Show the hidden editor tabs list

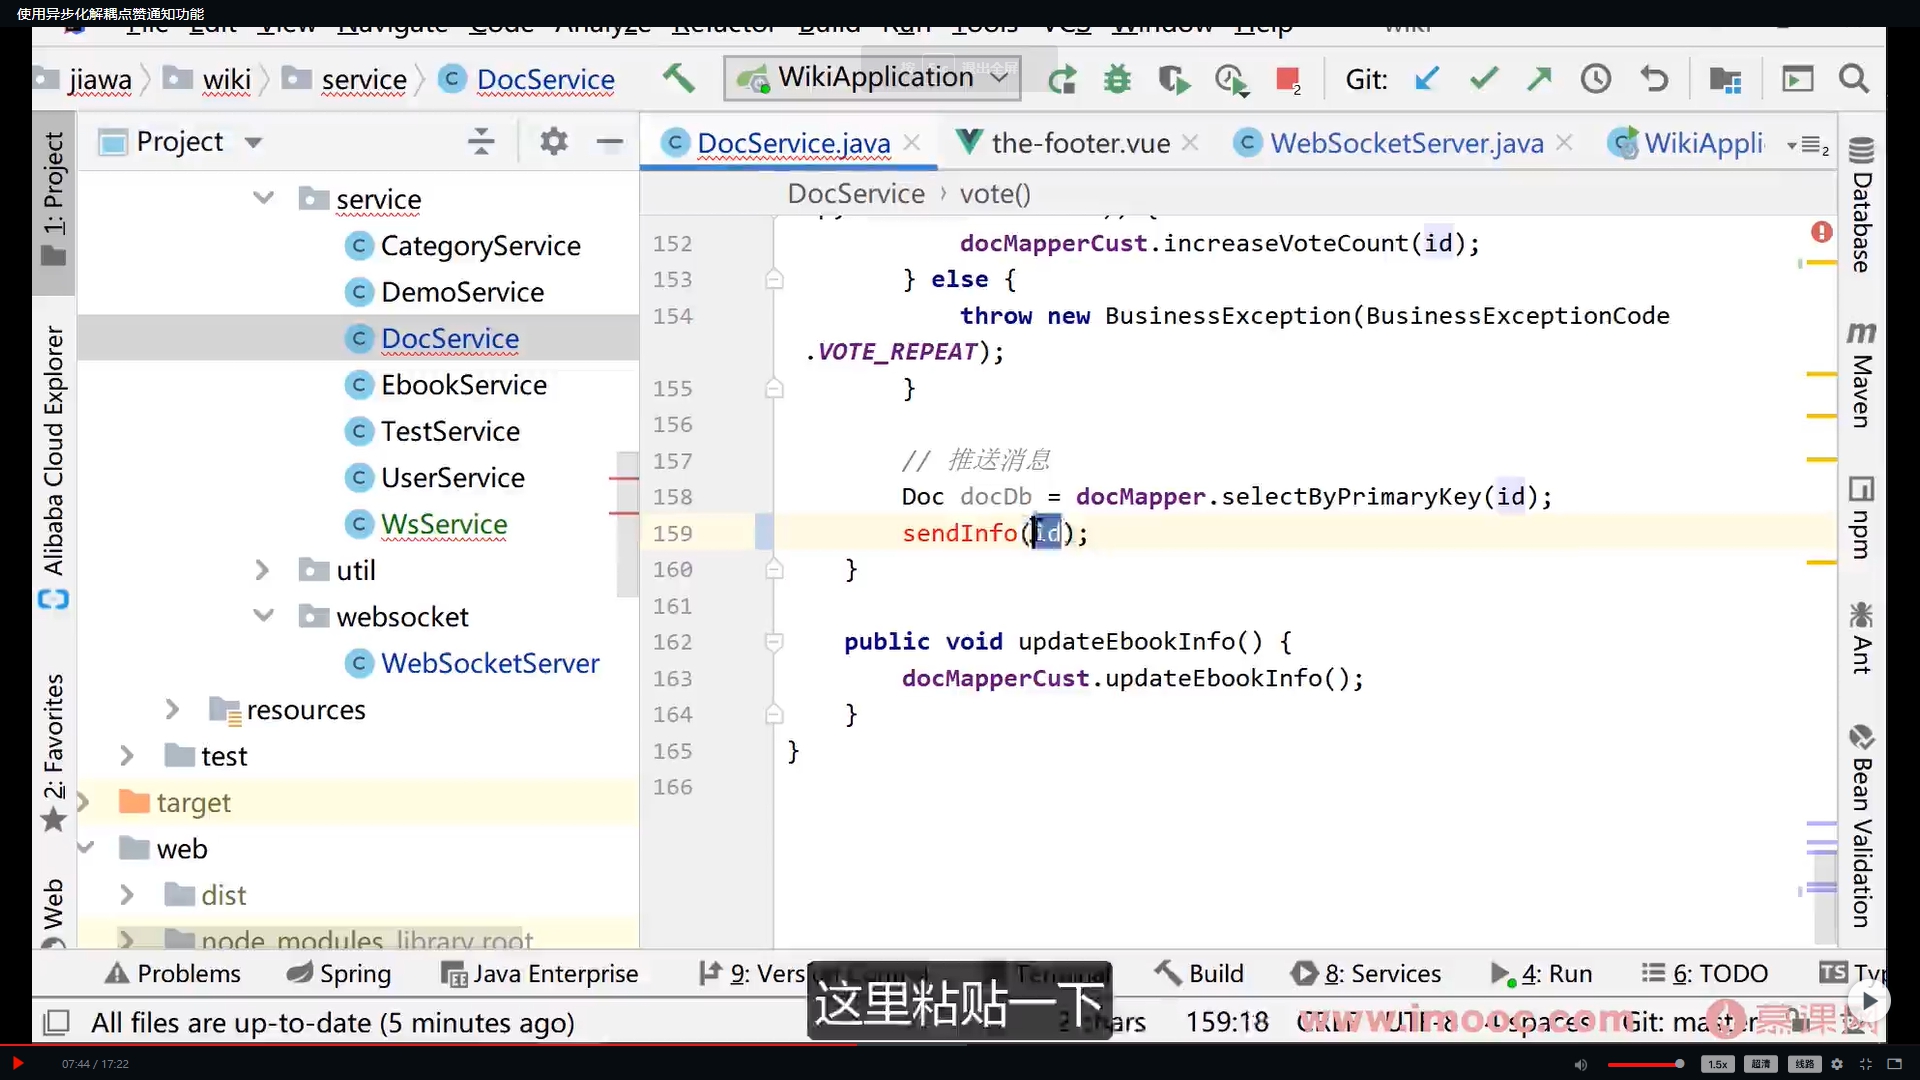click(x=1808, y=146)
